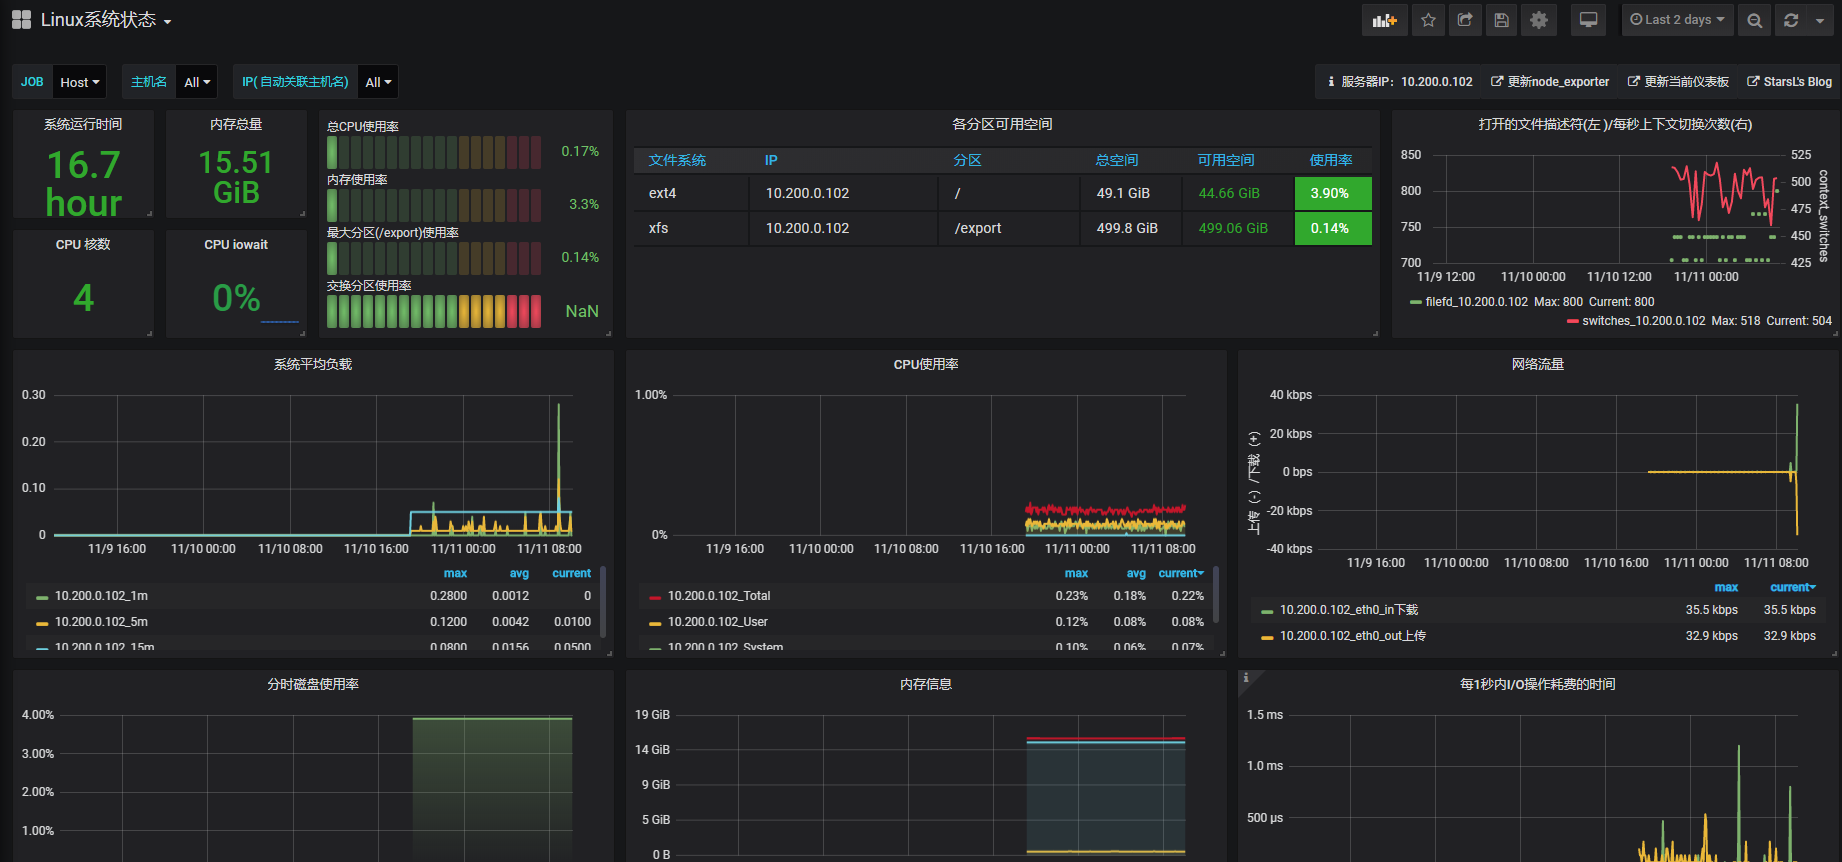Open the 网络流量 panel title menu
This screenshot has width=1842, height=862.
(1538, 364)
